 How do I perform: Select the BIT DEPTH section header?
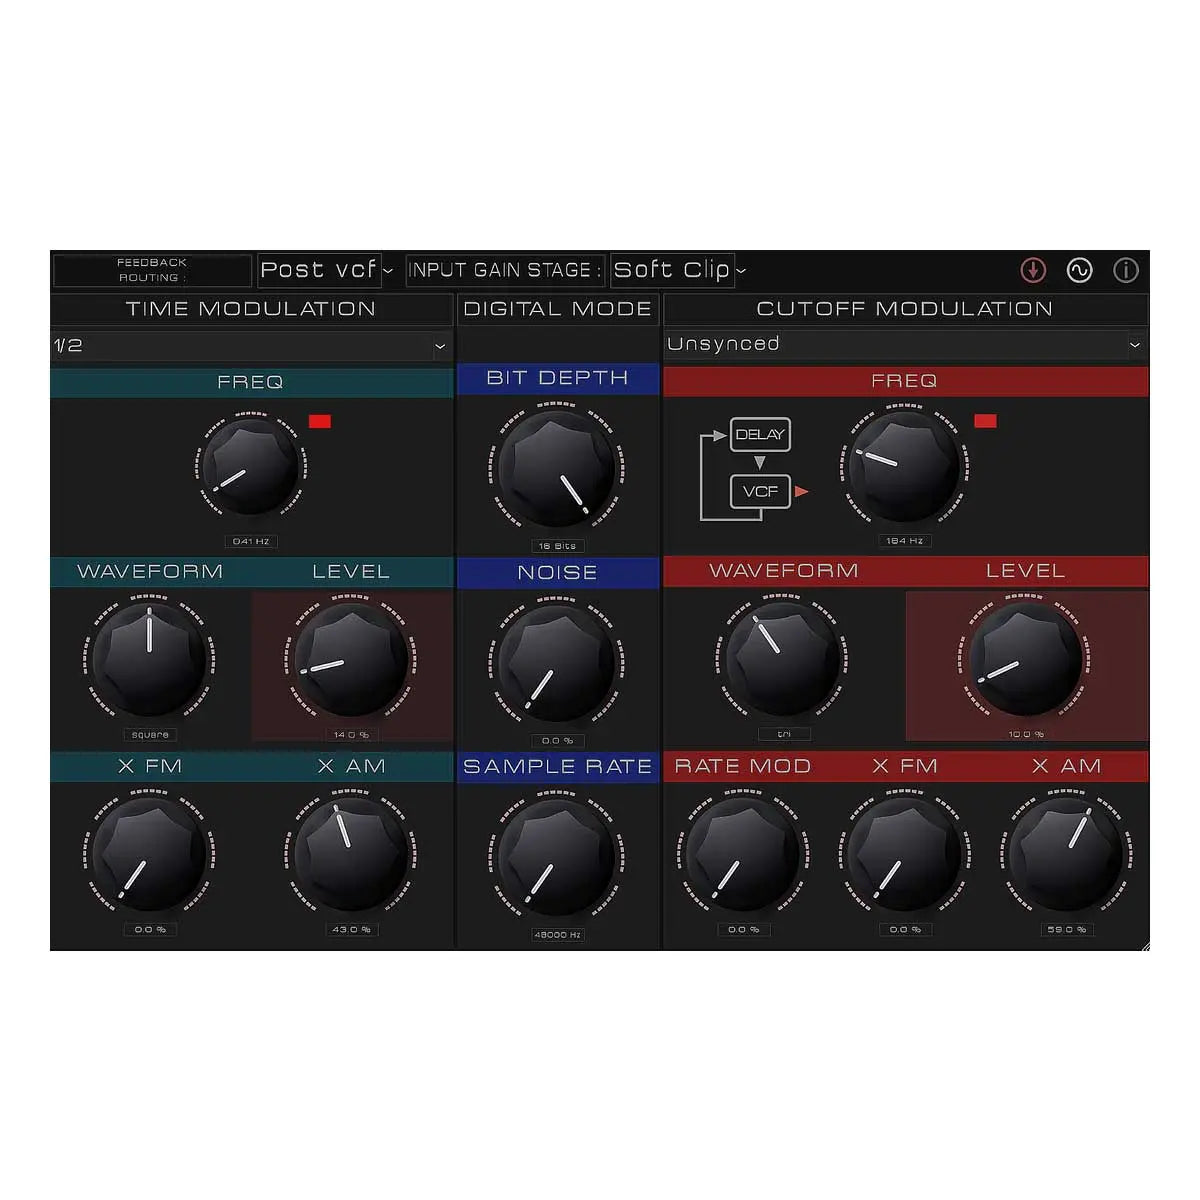557,378
